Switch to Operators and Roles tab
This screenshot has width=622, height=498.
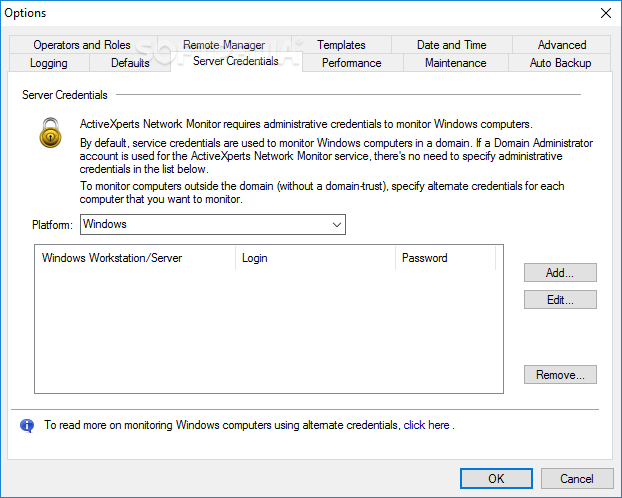(x=82, y=45)
